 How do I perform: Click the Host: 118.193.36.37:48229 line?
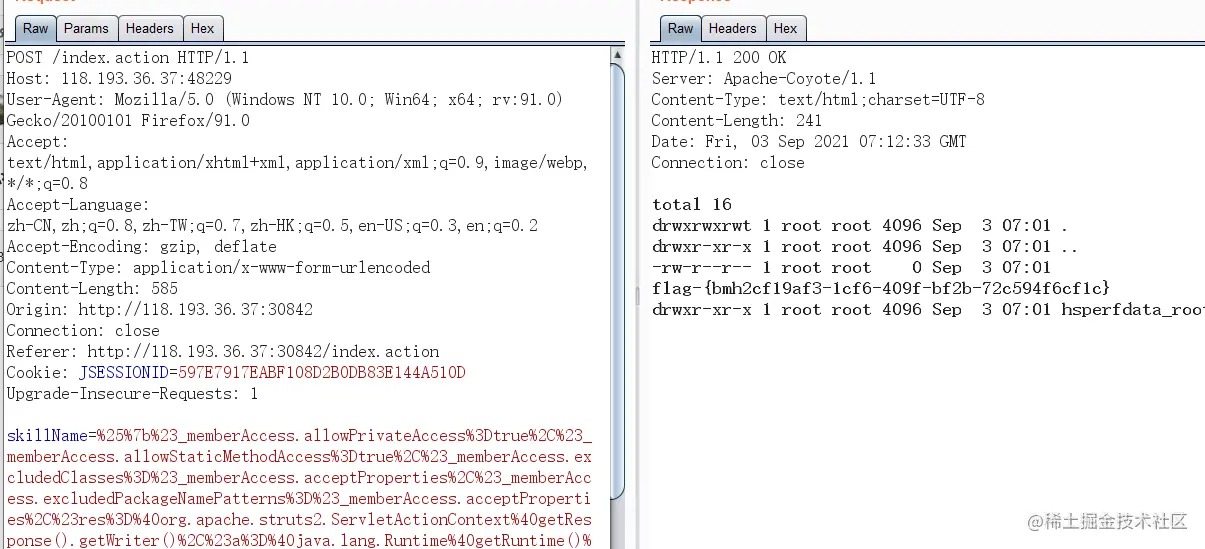pos(119,79)
